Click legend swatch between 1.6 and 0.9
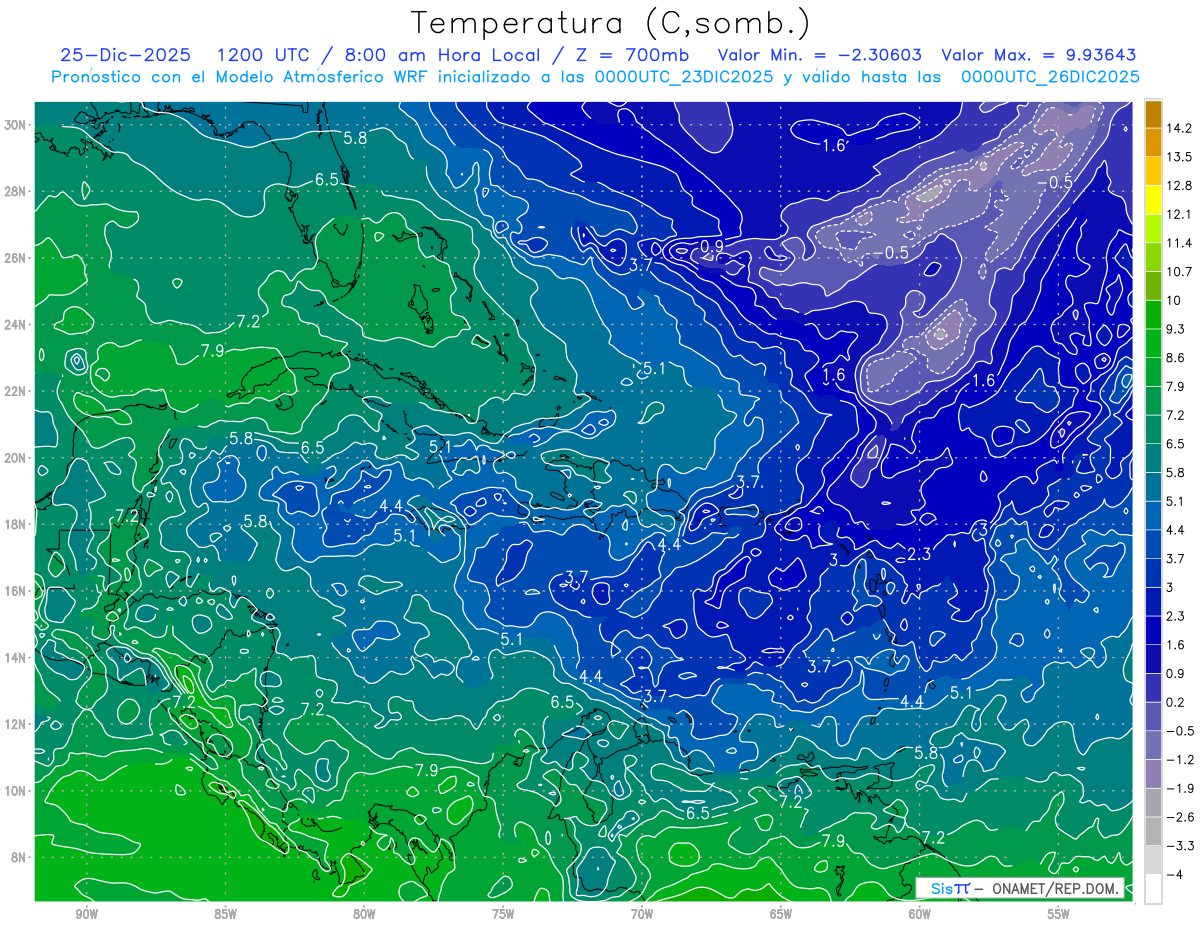Screen dimensions: 1200x927 click(x=1153, y=658)
